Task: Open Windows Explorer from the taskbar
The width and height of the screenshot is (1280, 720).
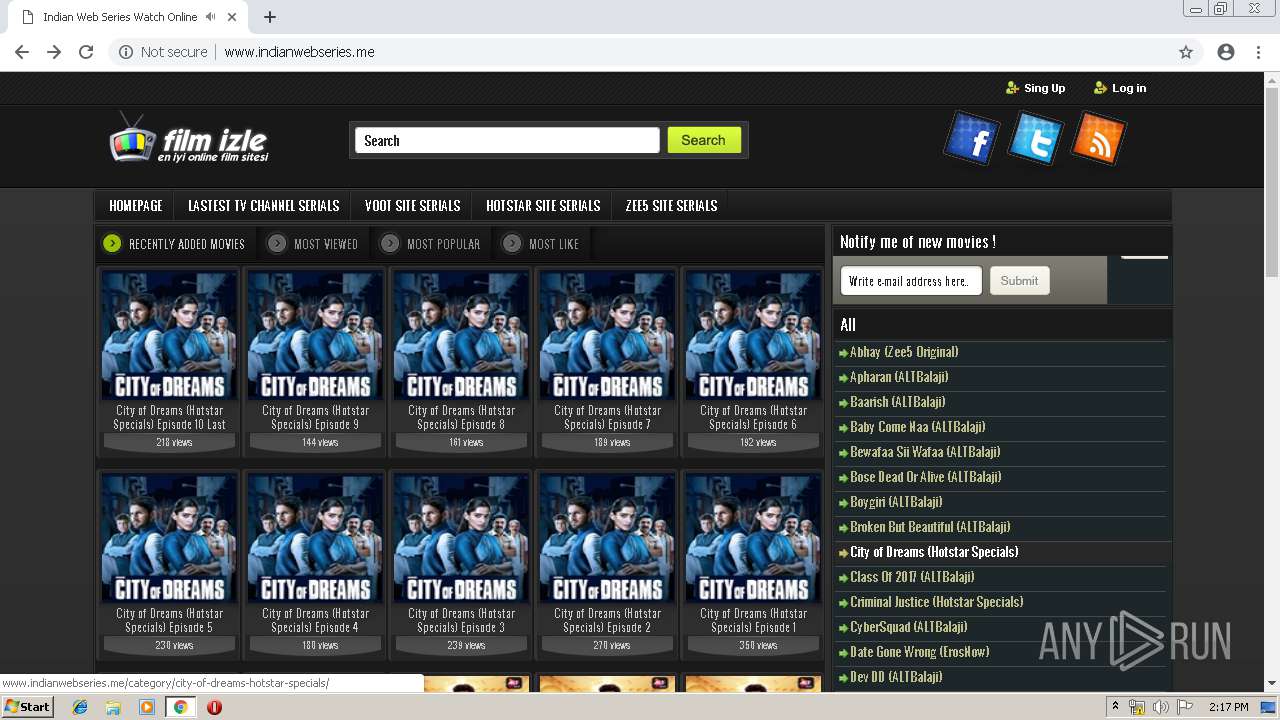Action: click(x=113, y=707)
